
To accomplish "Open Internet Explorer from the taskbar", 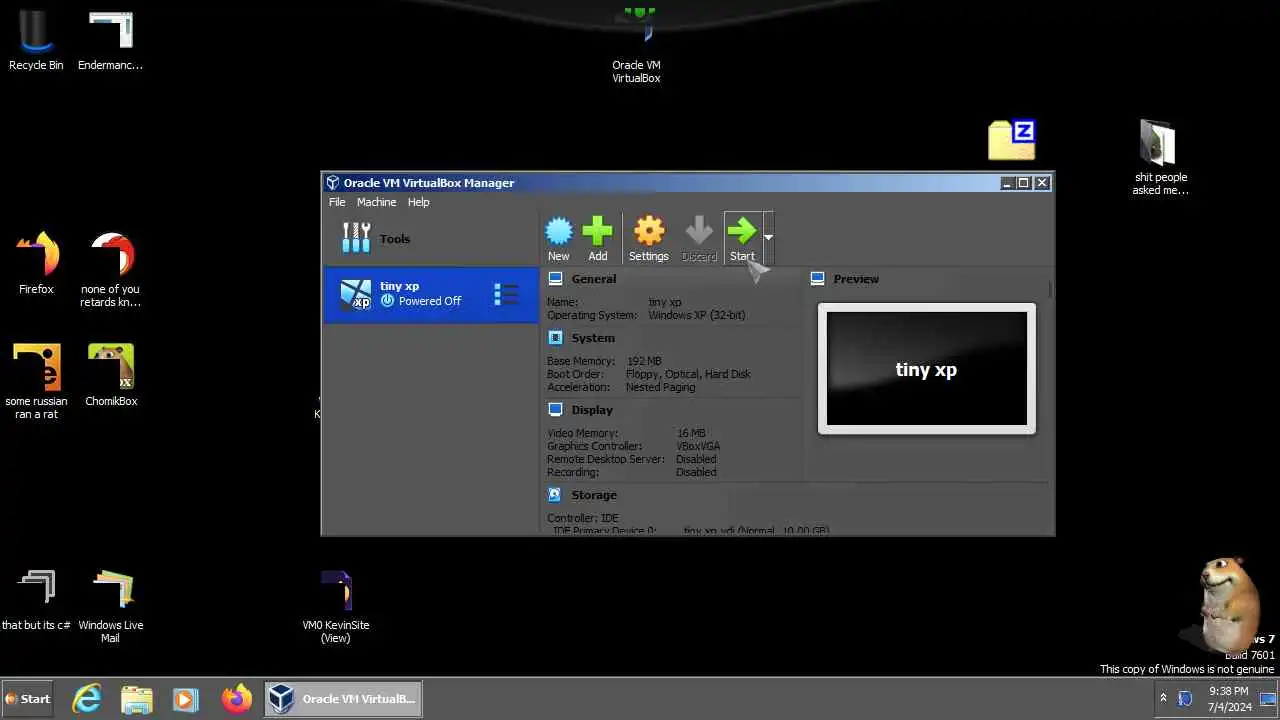I will pos(88,699).
